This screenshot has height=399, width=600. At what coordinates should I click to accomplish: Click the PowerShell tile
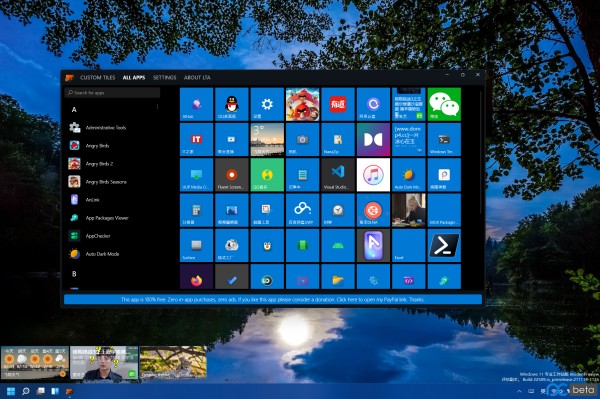click(444, 246)
